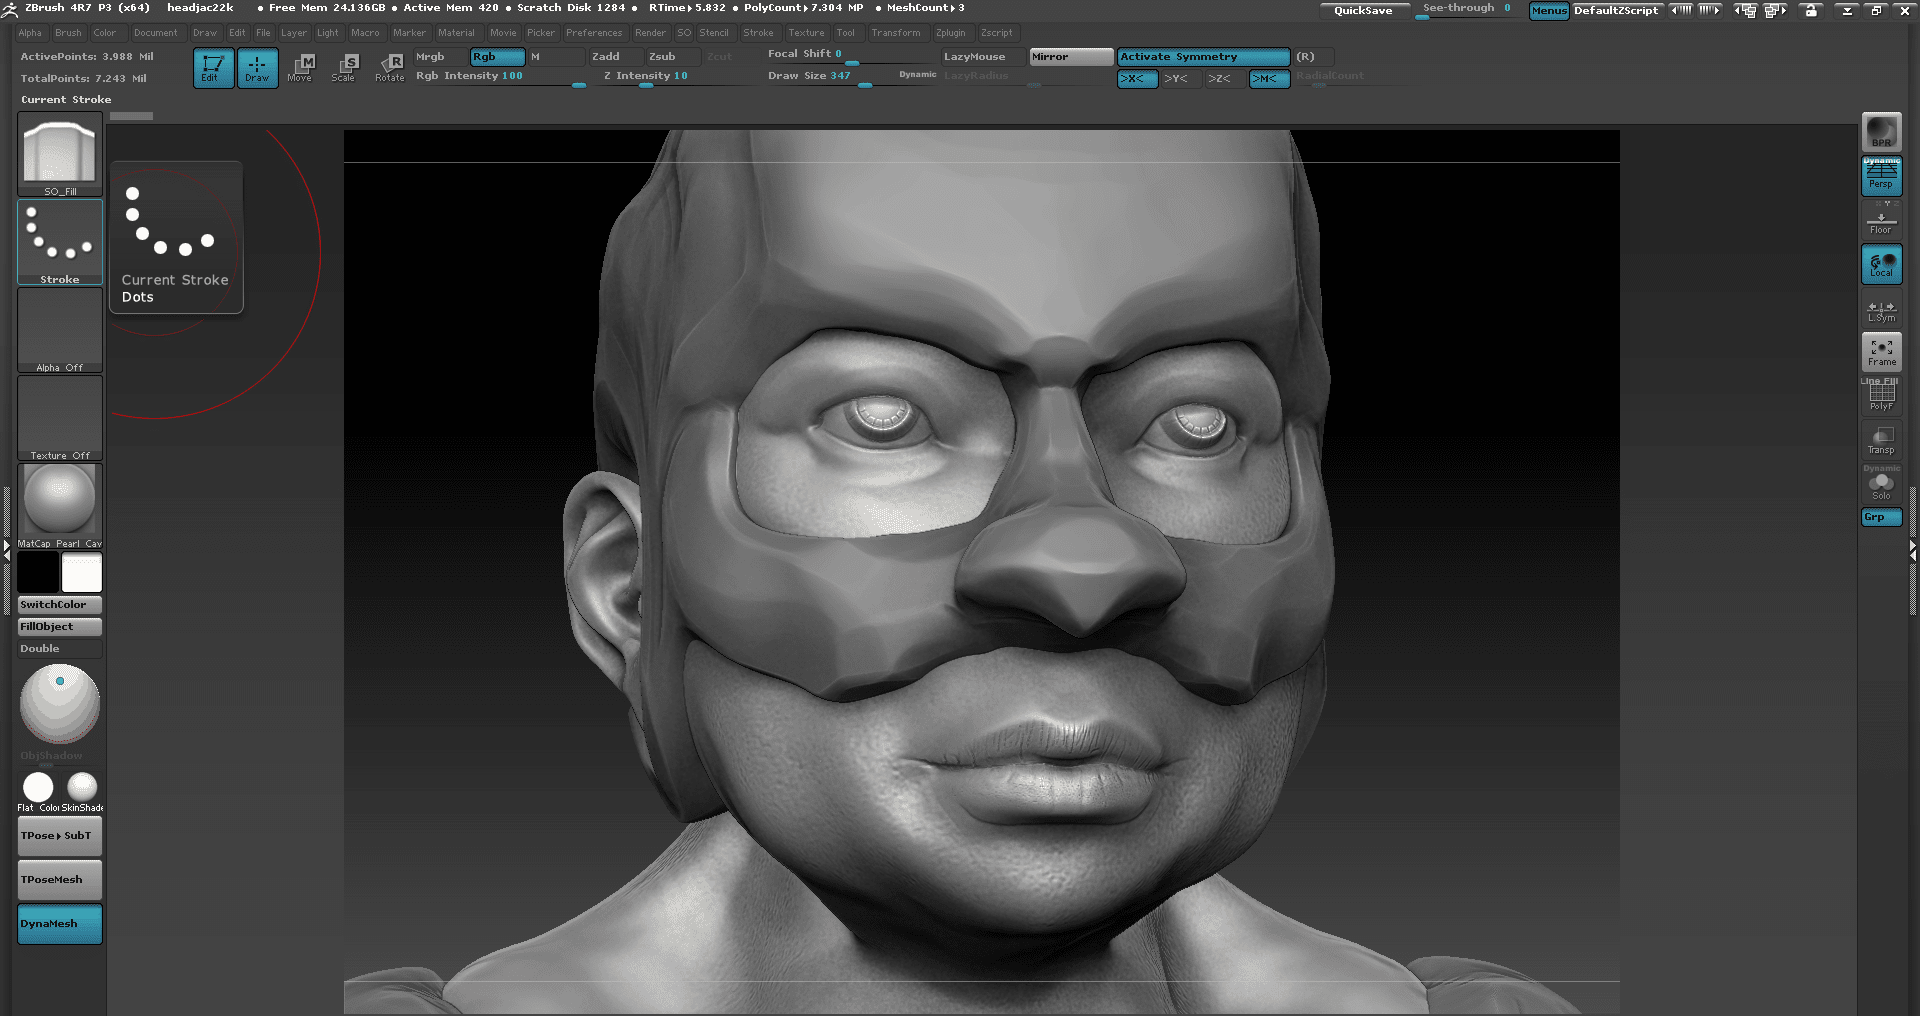Viewport: 1920px width, 1016px height.
Task: Toggle Activate Symmetry
Action: [x=1201, y=57]
